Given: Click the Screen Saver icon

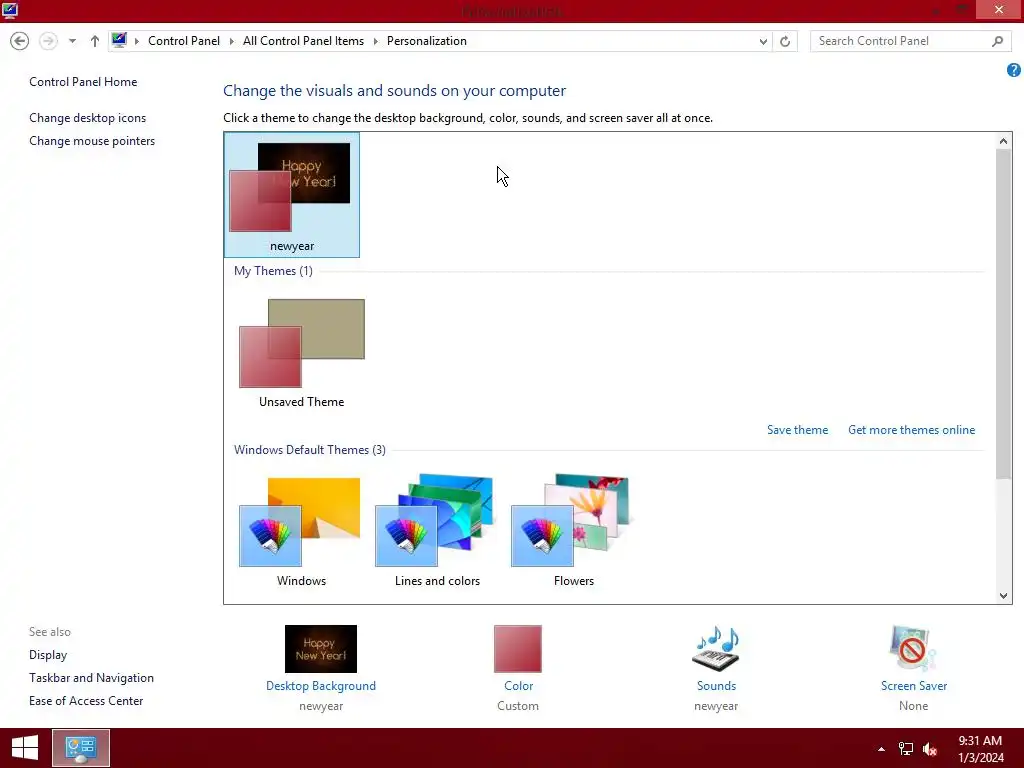Looking at the screenshot, I should [x=913, y=648].
